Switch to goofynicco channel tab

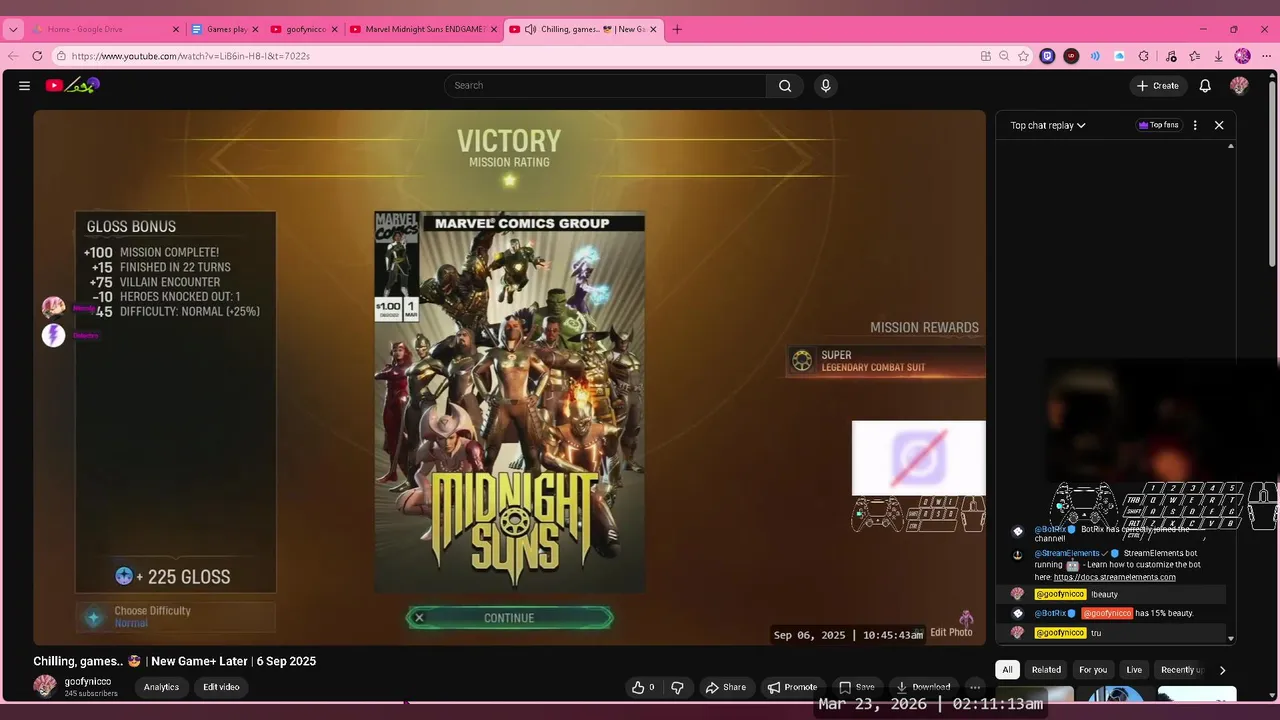pyautogui.click(x=305, y=29)
